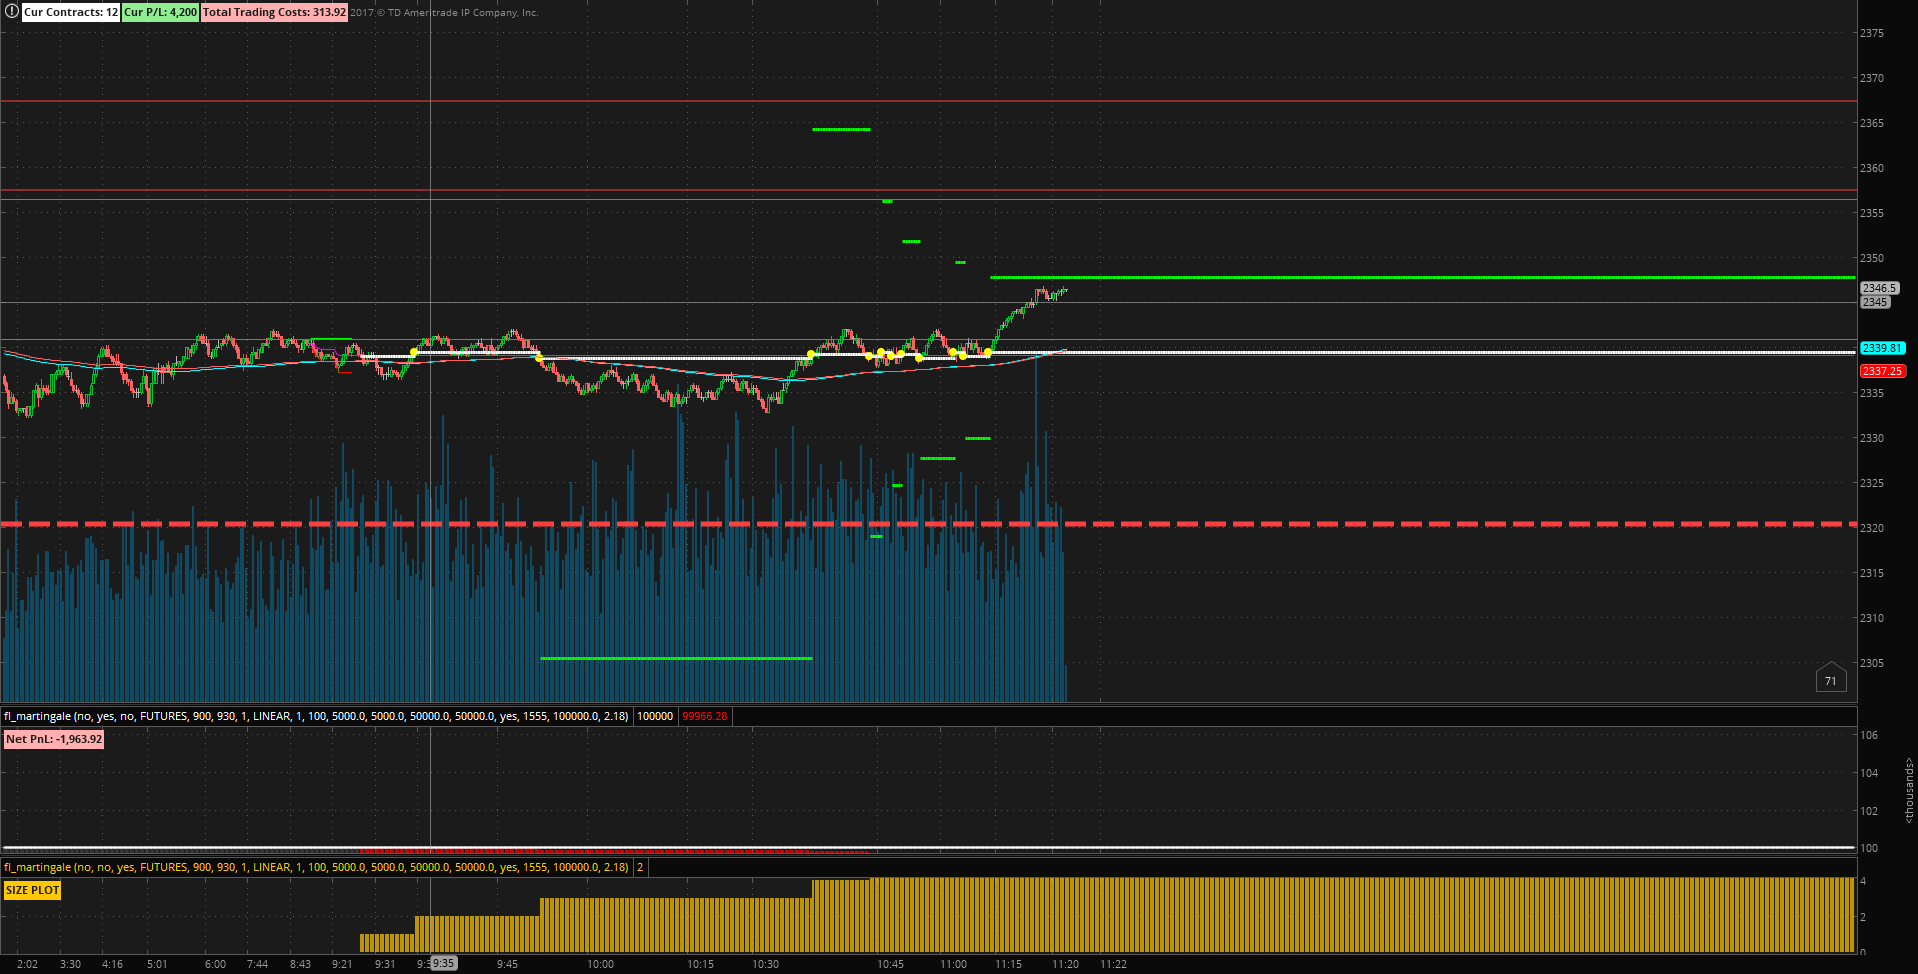The height and width of the screenshot is (974, 1918).
Task: Select the red dashed horizontal line at 2320
Action: coord(928,524)
